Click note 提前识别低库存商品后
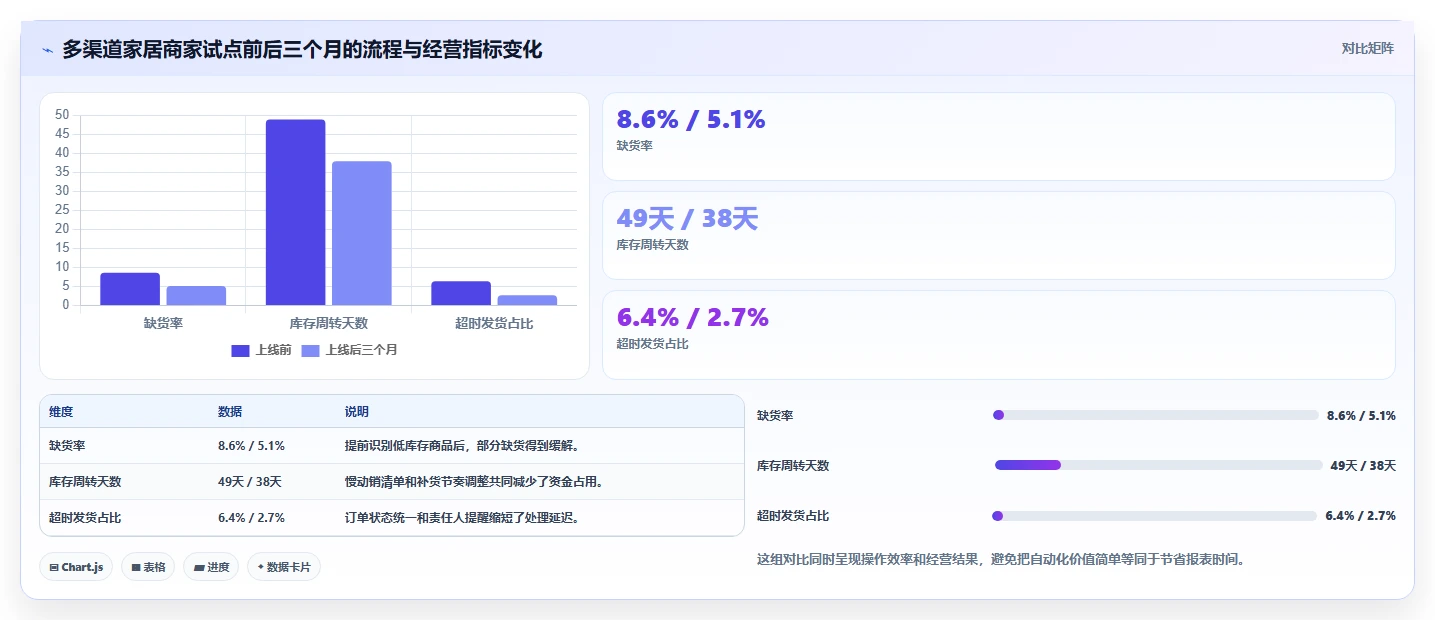The height and width of the screenshot is (620, 1435). [x=462, y=446]
